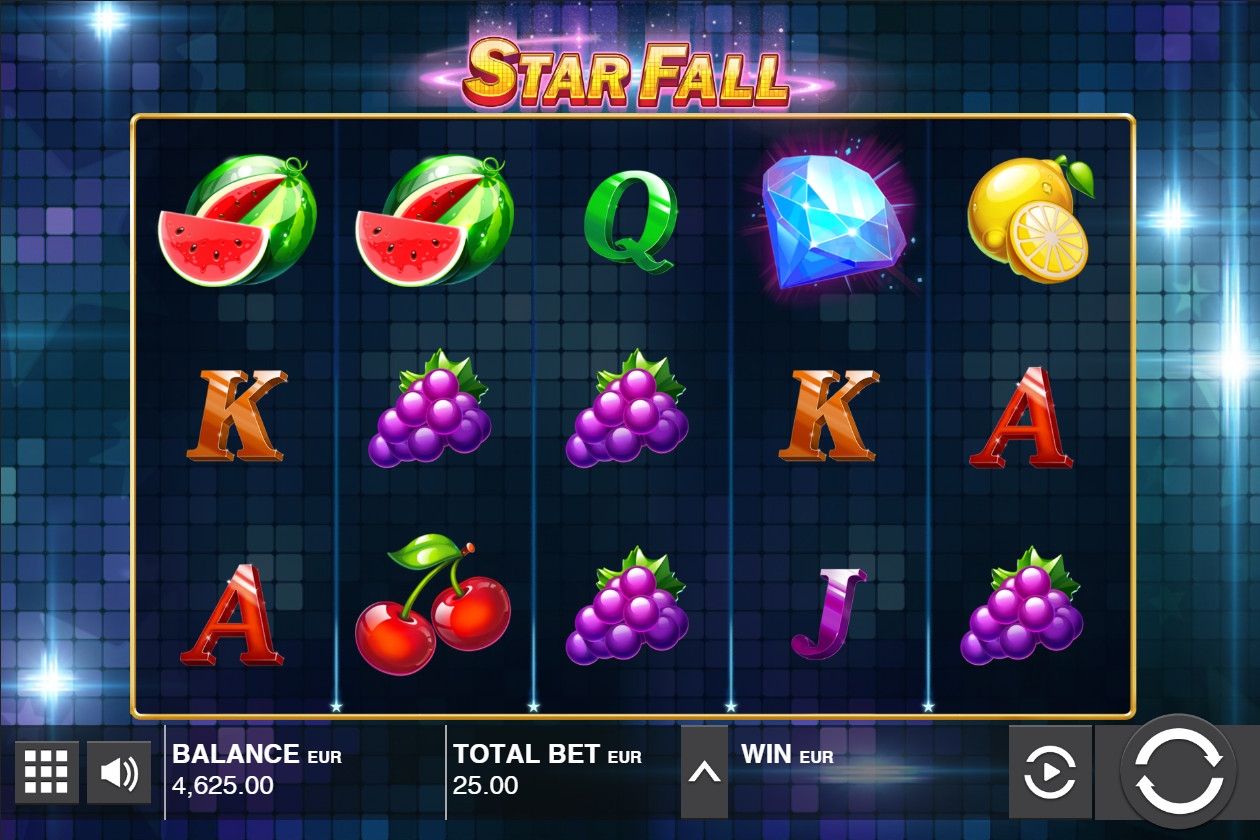Click the cherries symbol

(432, 603)
